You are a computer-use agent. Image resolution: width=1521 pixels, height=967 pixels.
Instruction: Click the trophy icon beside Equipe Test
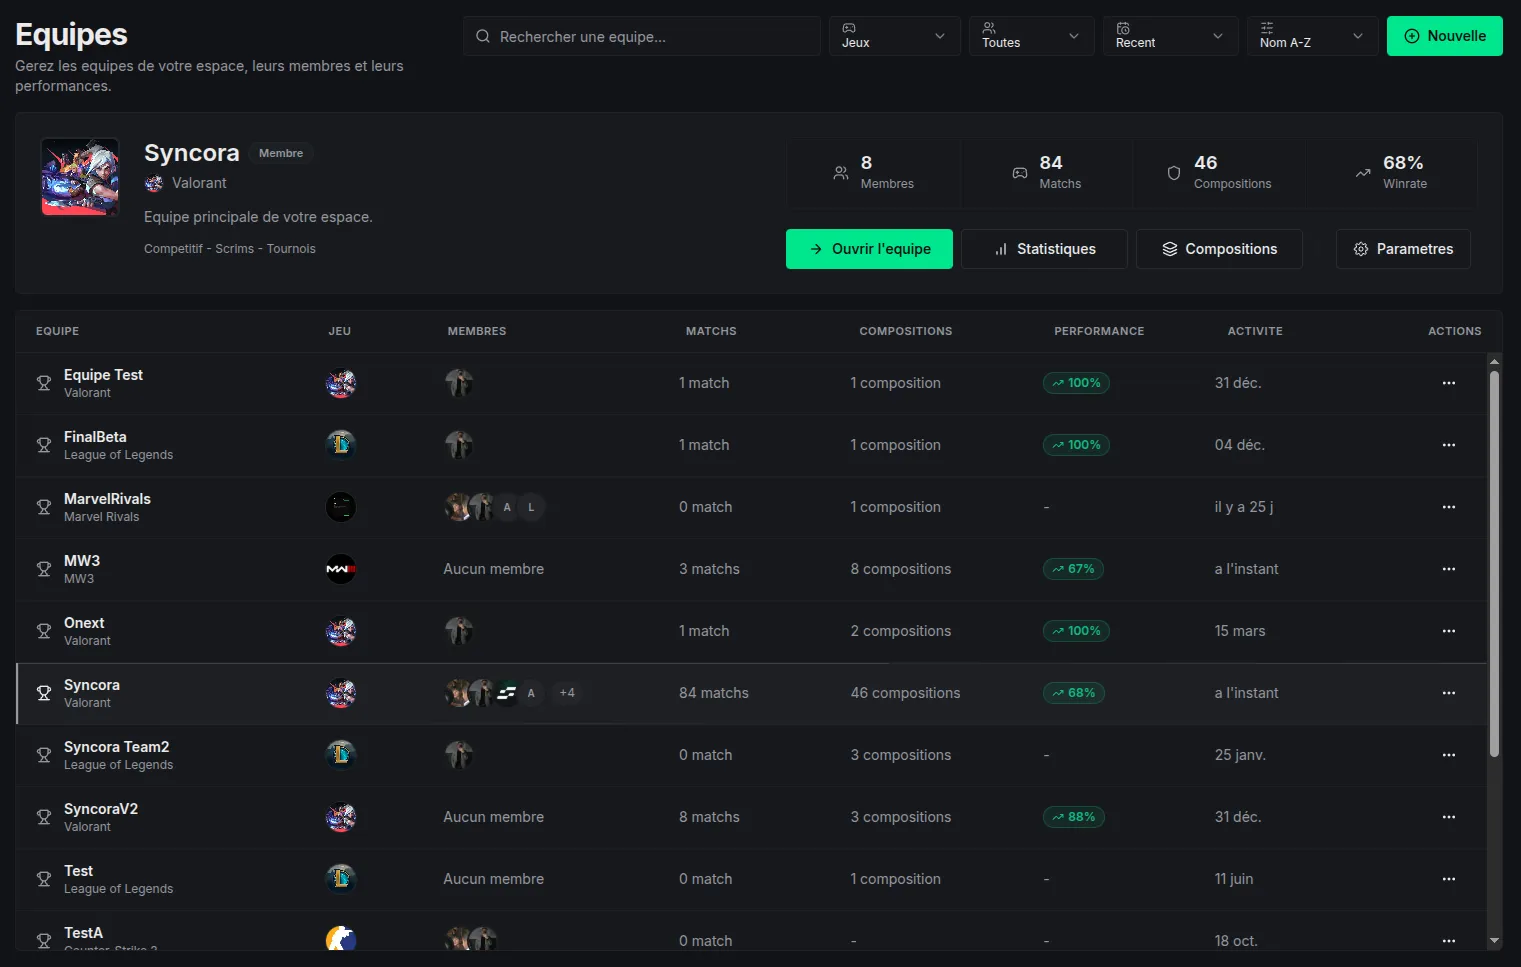pos(44,383)
